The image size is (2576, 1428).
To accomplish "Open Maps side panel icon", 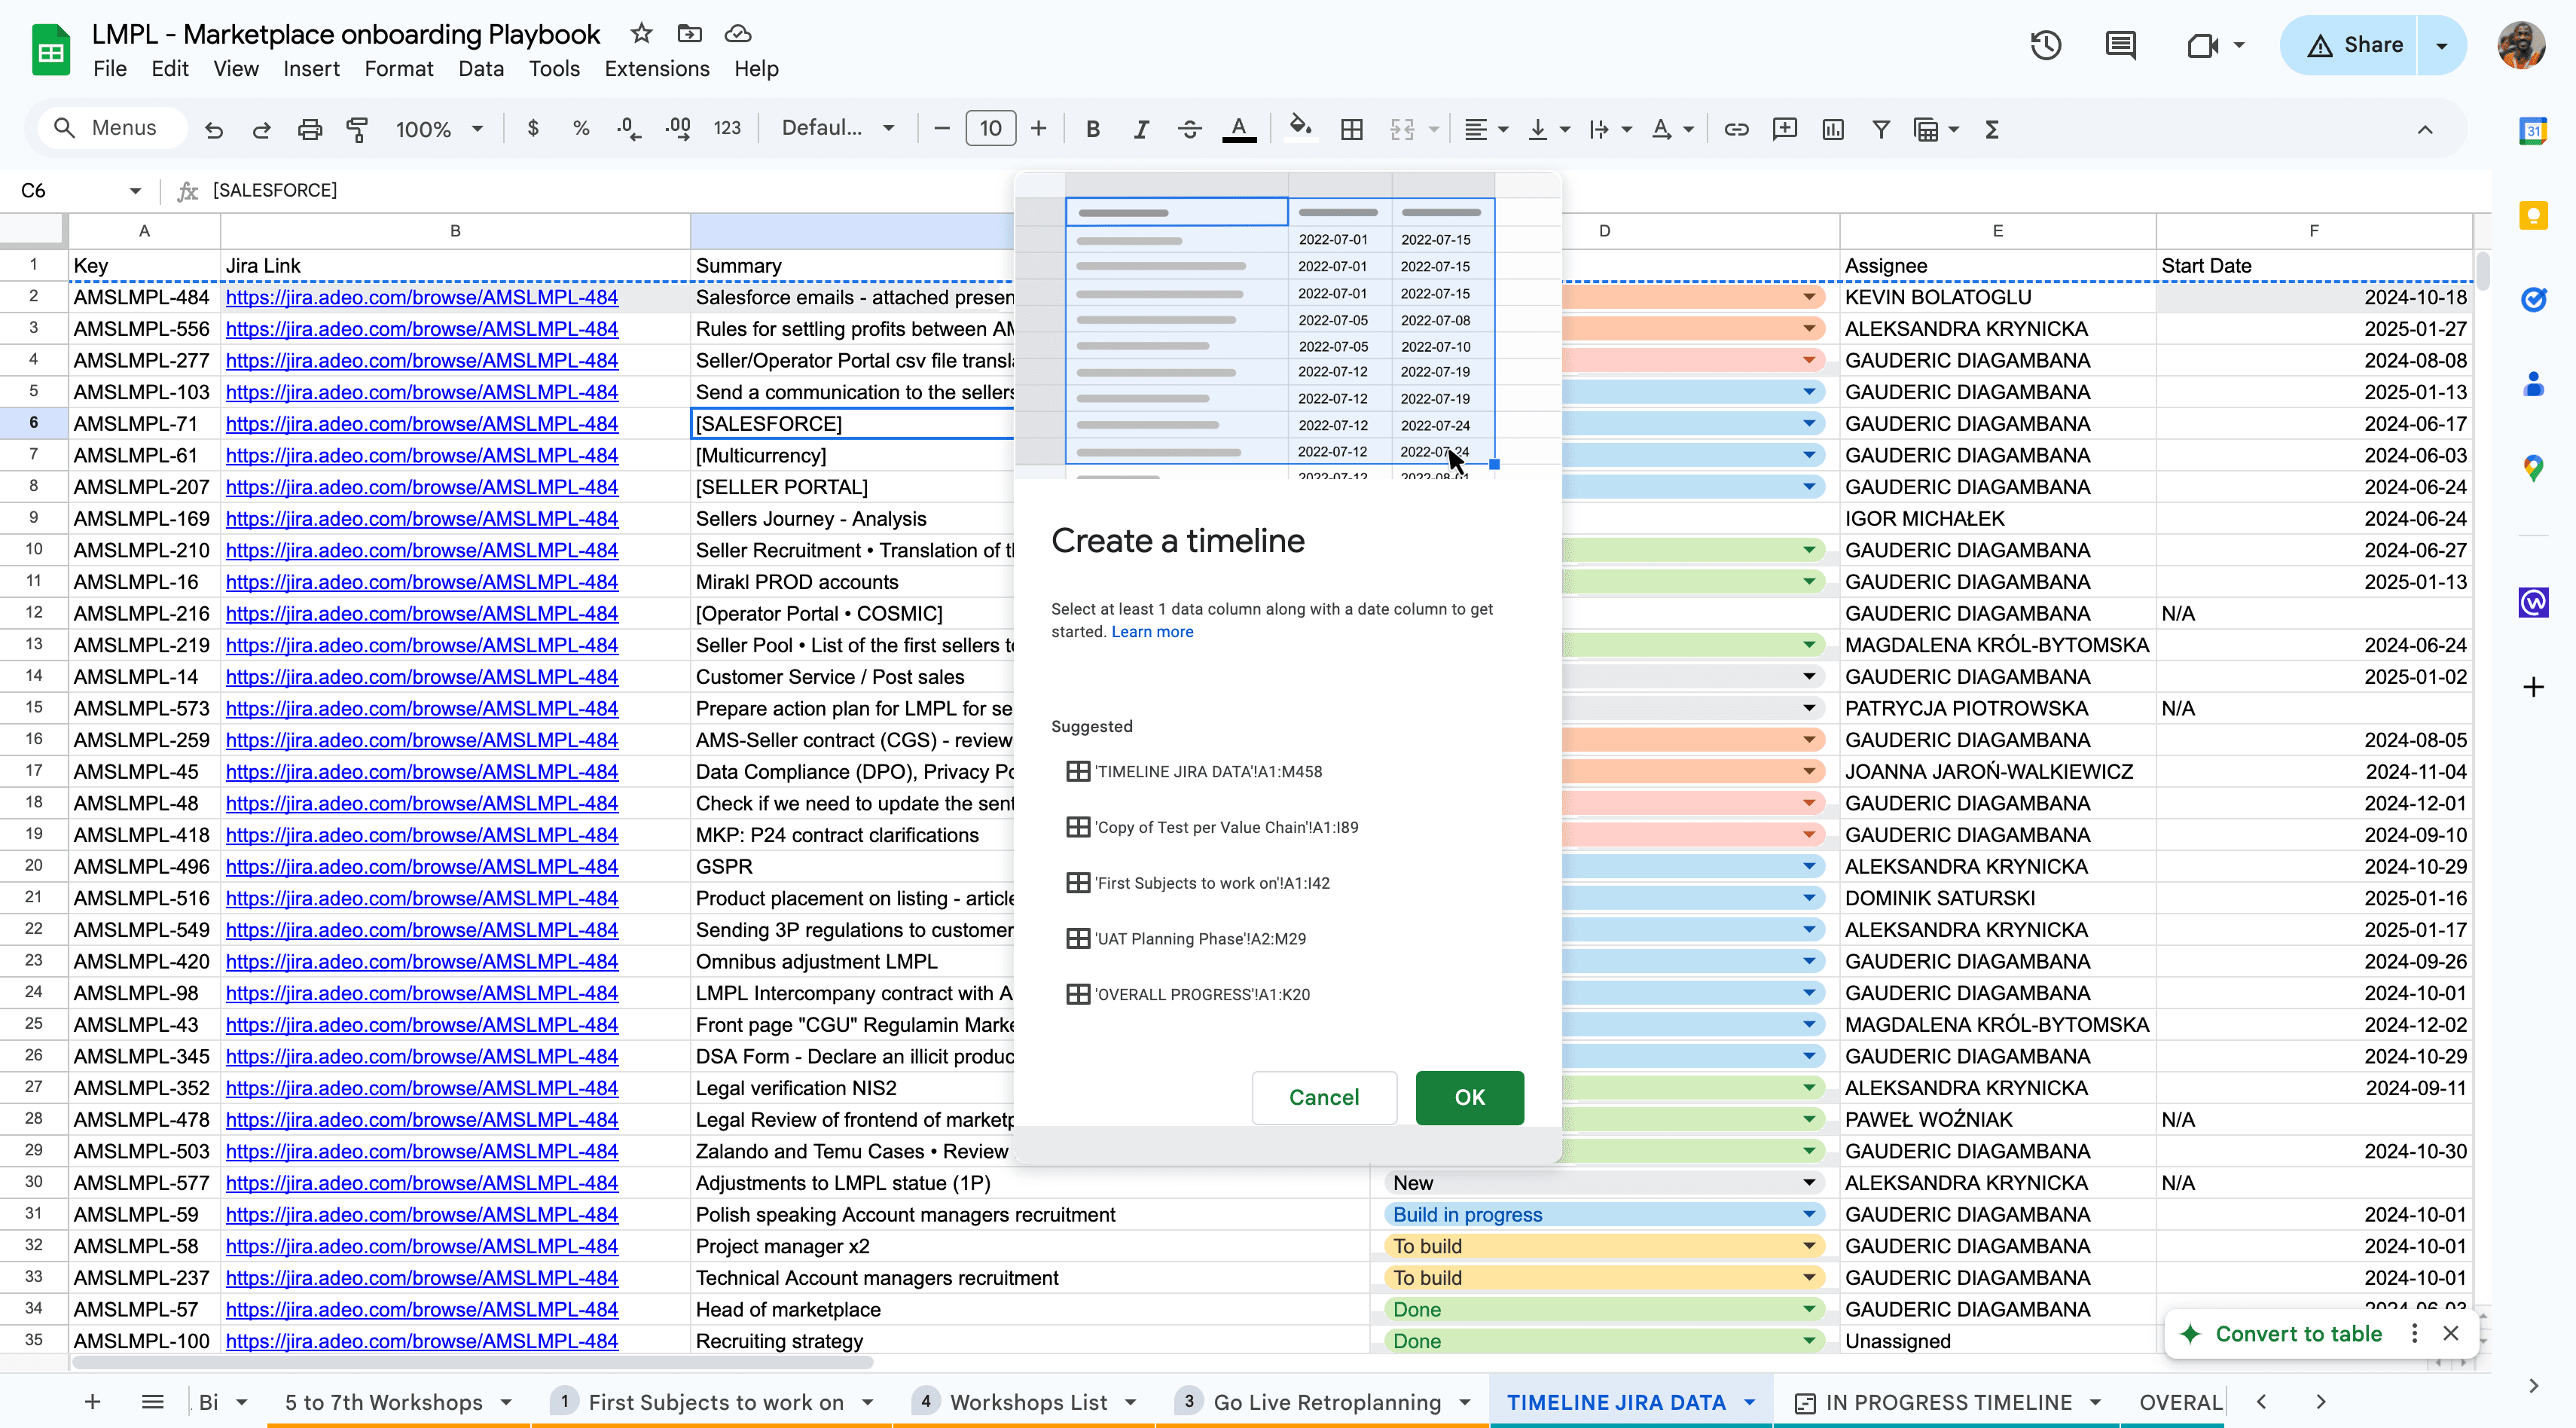I will [2533, 467].
